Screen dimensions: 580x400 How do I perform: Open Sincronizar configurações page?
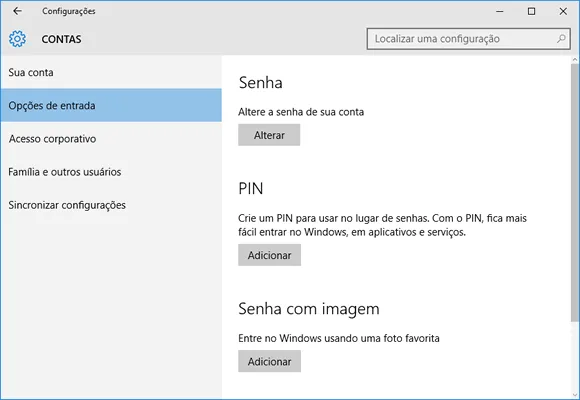[111, 205]
